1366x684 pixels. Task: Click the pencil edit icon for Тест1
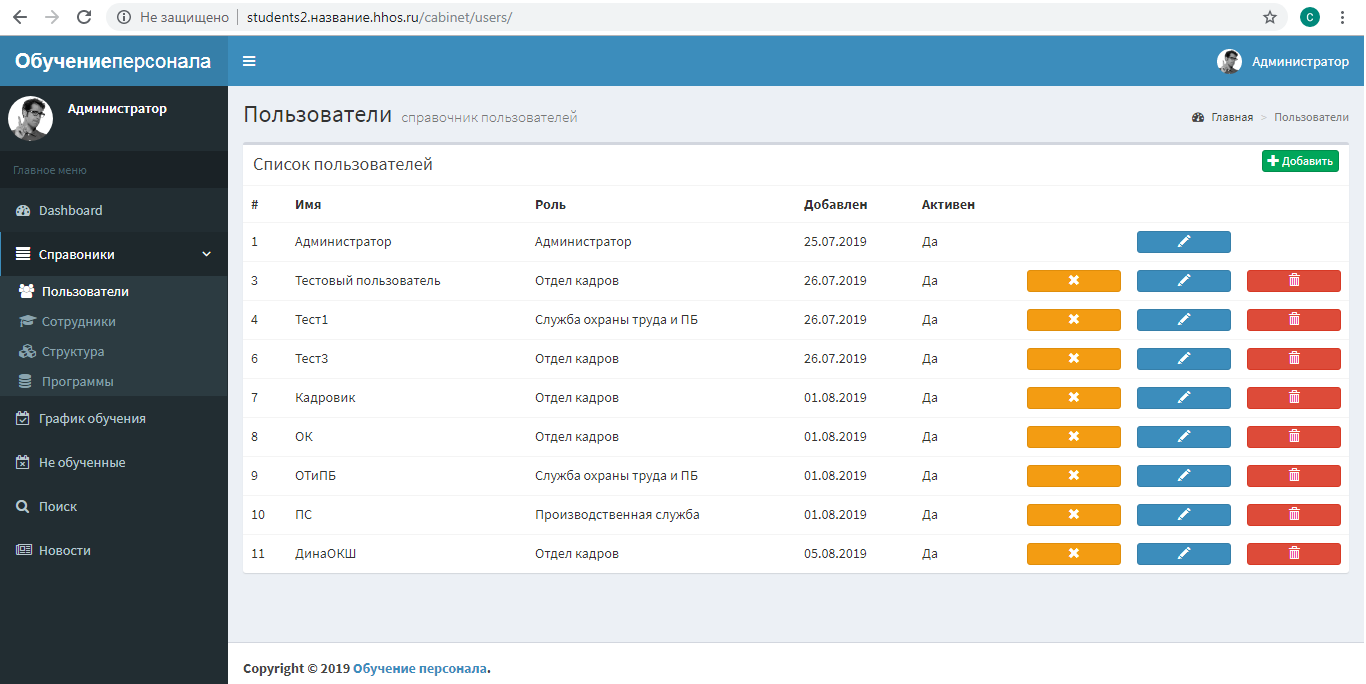coord(1183,320)
